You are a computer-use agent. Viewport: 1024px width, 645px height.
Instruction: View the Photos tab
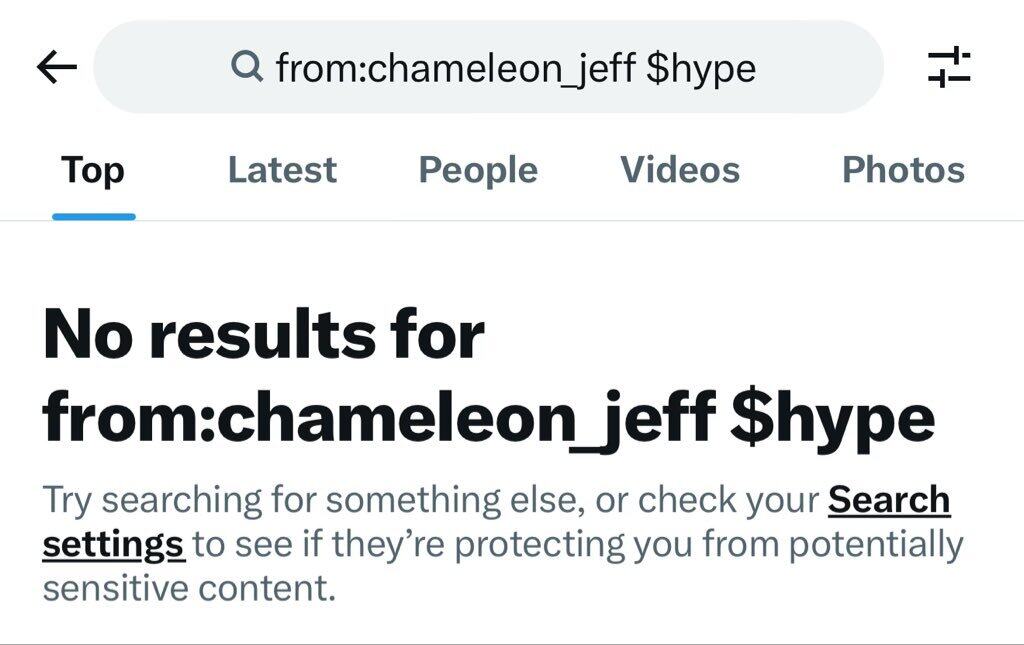click(903, 170)
